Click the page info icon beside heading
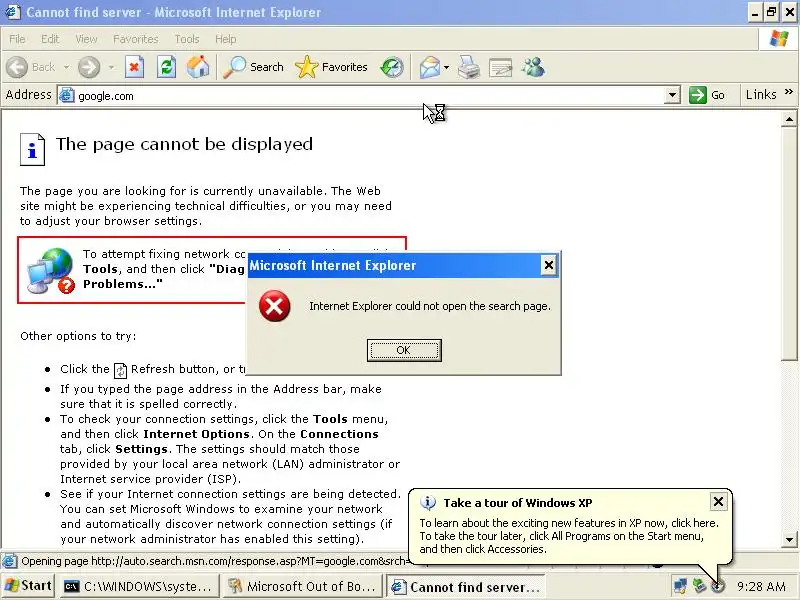 coord(32,149)
